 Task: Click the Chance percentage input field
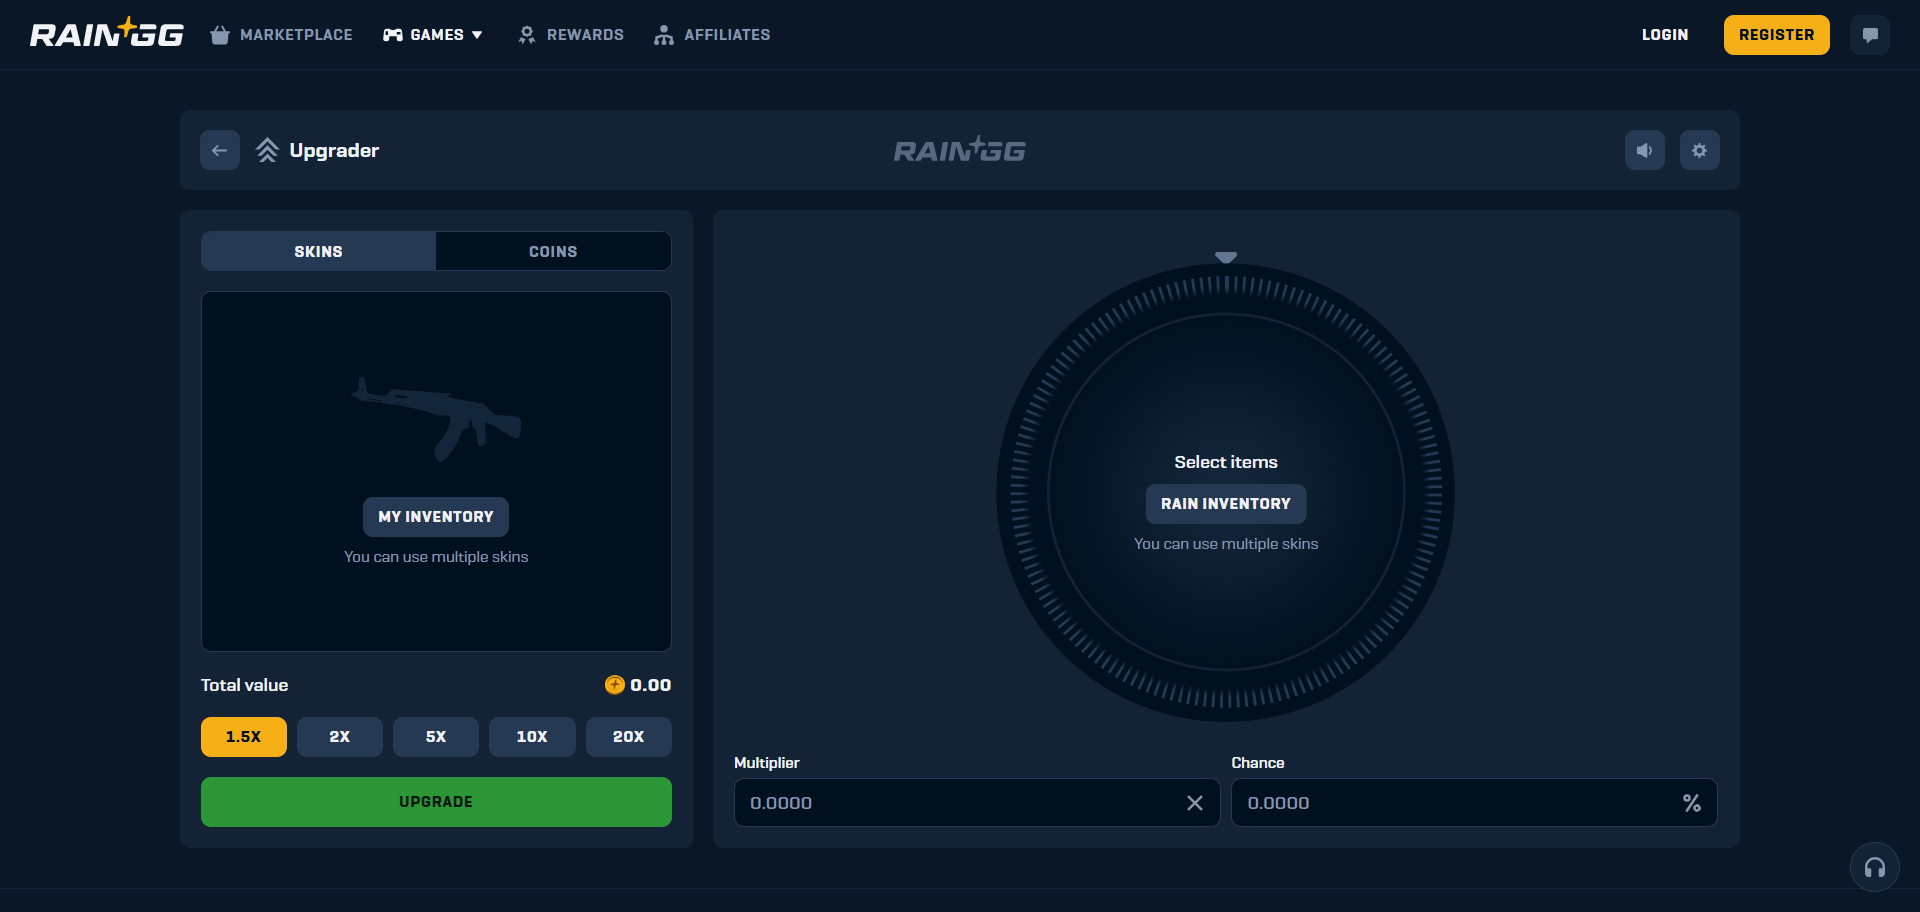point(1474,803)
